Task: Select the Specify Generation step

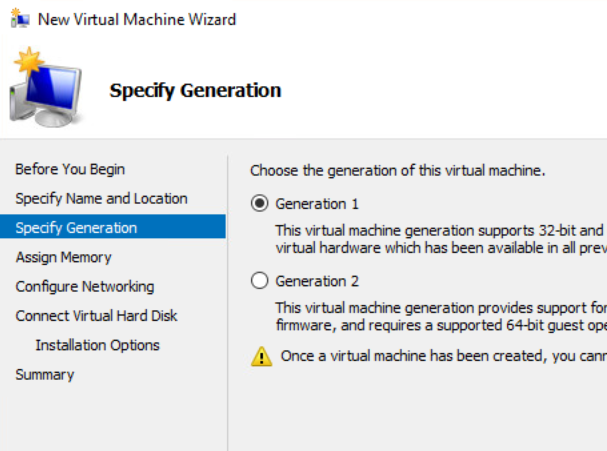Action: (x=113, y=228)
